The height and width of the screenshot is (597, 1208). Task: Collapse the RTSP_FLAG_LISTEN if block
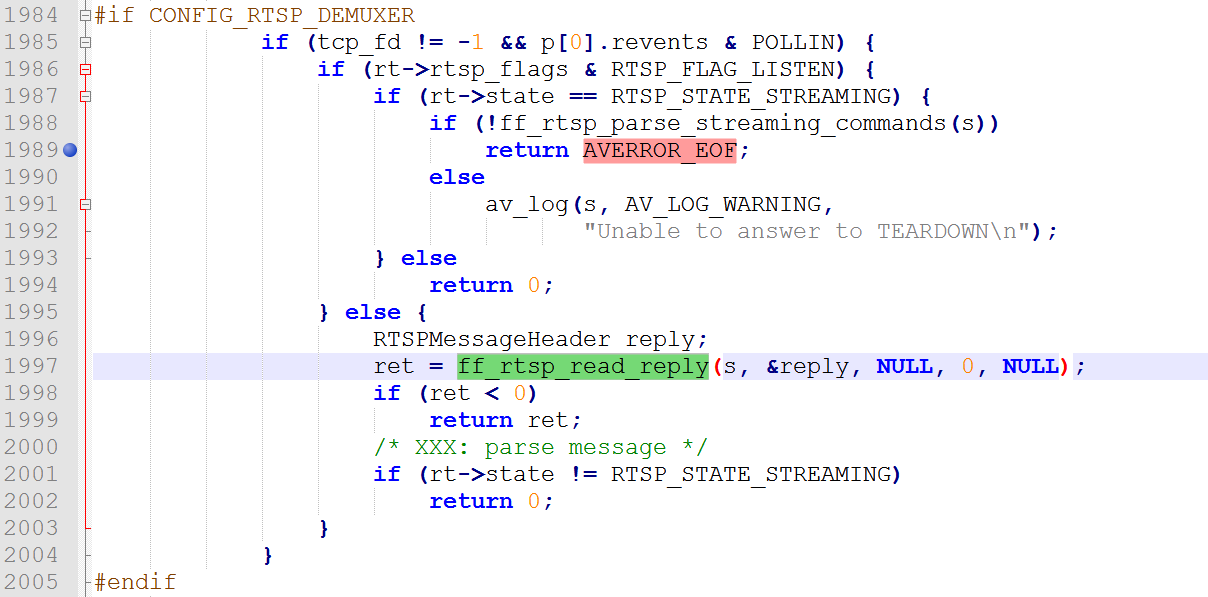tap(86, 69)
